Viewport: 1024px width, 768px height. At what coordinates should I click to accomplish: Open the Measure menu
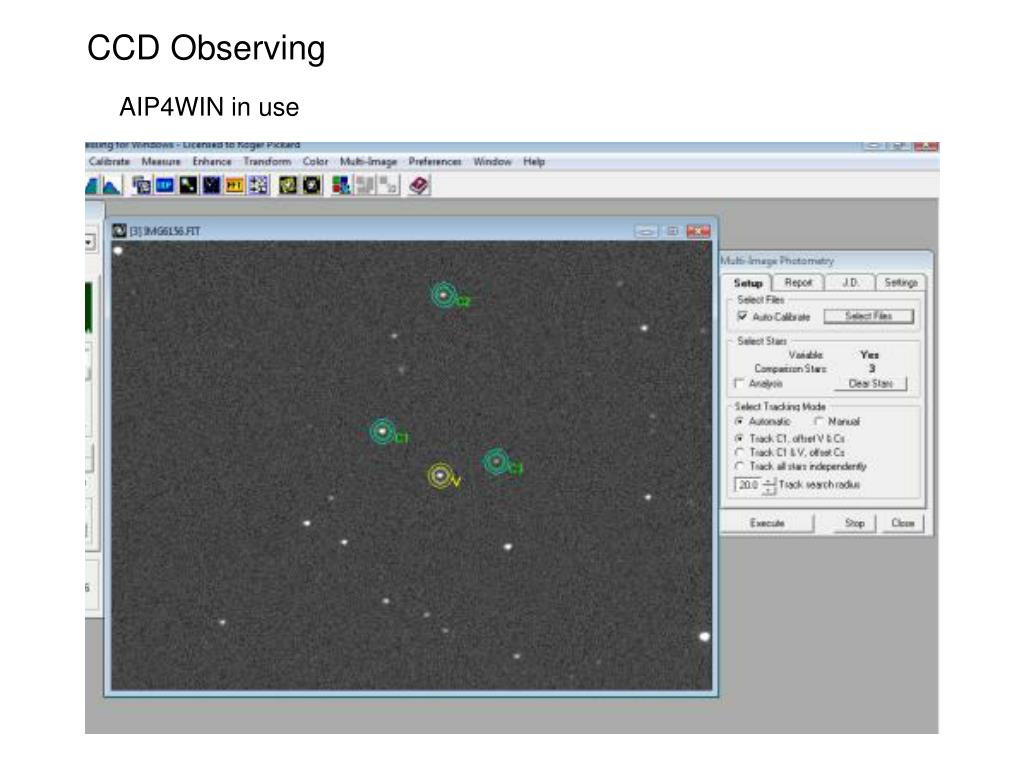[x=161, y=161]
